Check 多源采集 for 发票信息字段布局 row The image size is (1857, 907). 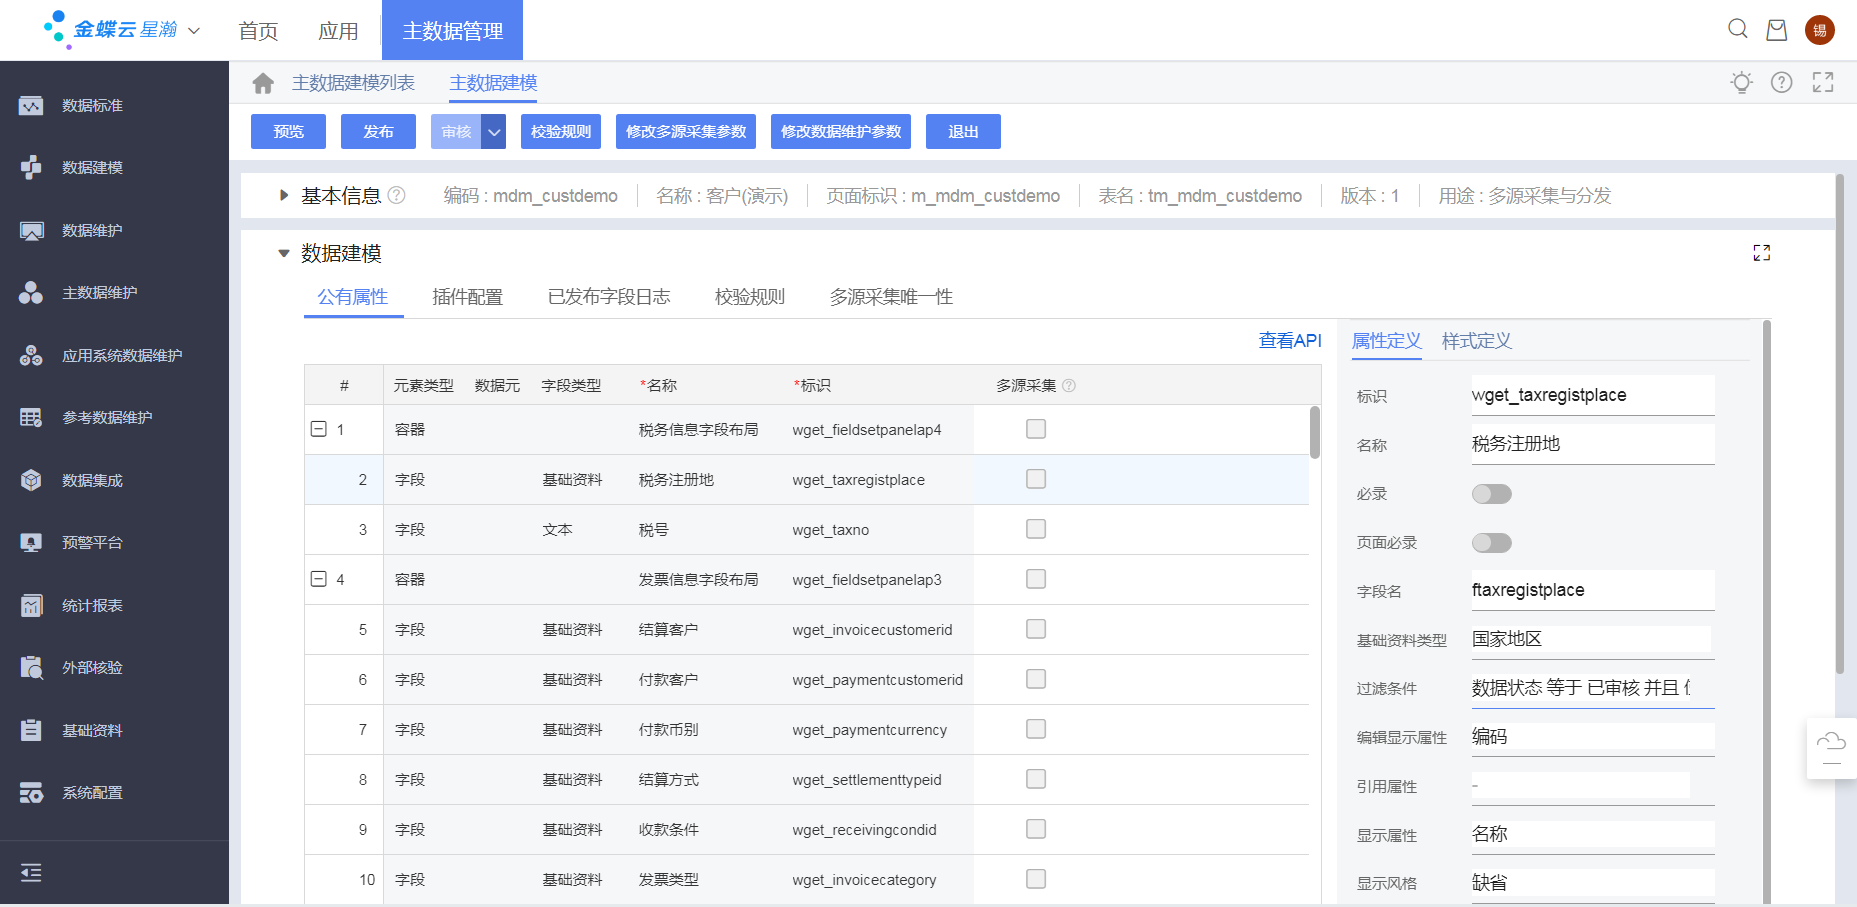1036,579
